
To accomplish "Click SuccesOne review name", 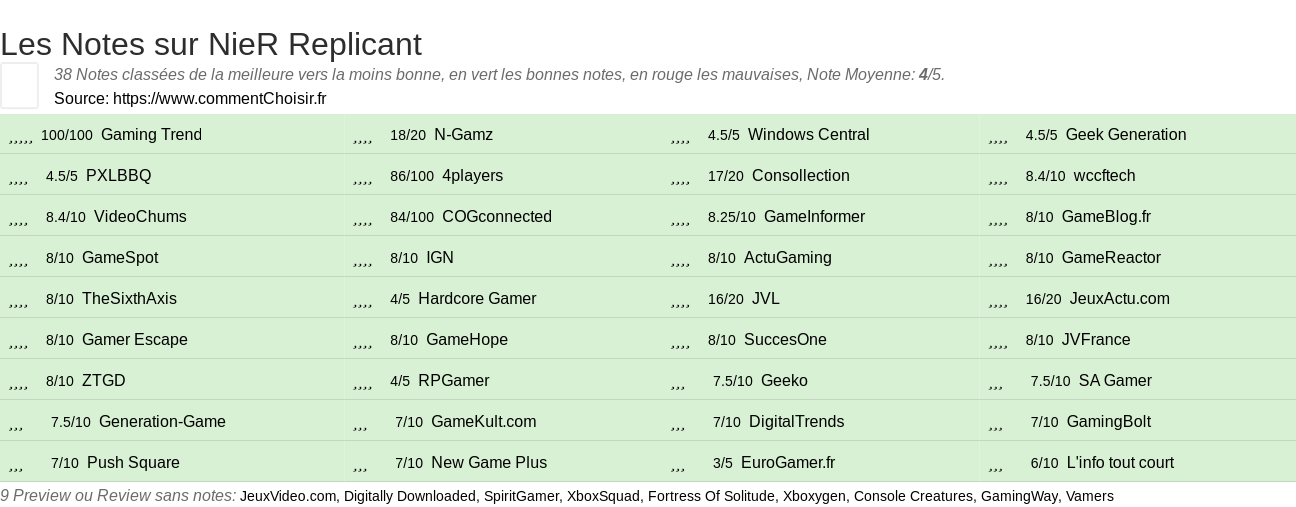I will pyautogui.click(x=785, y=340).
